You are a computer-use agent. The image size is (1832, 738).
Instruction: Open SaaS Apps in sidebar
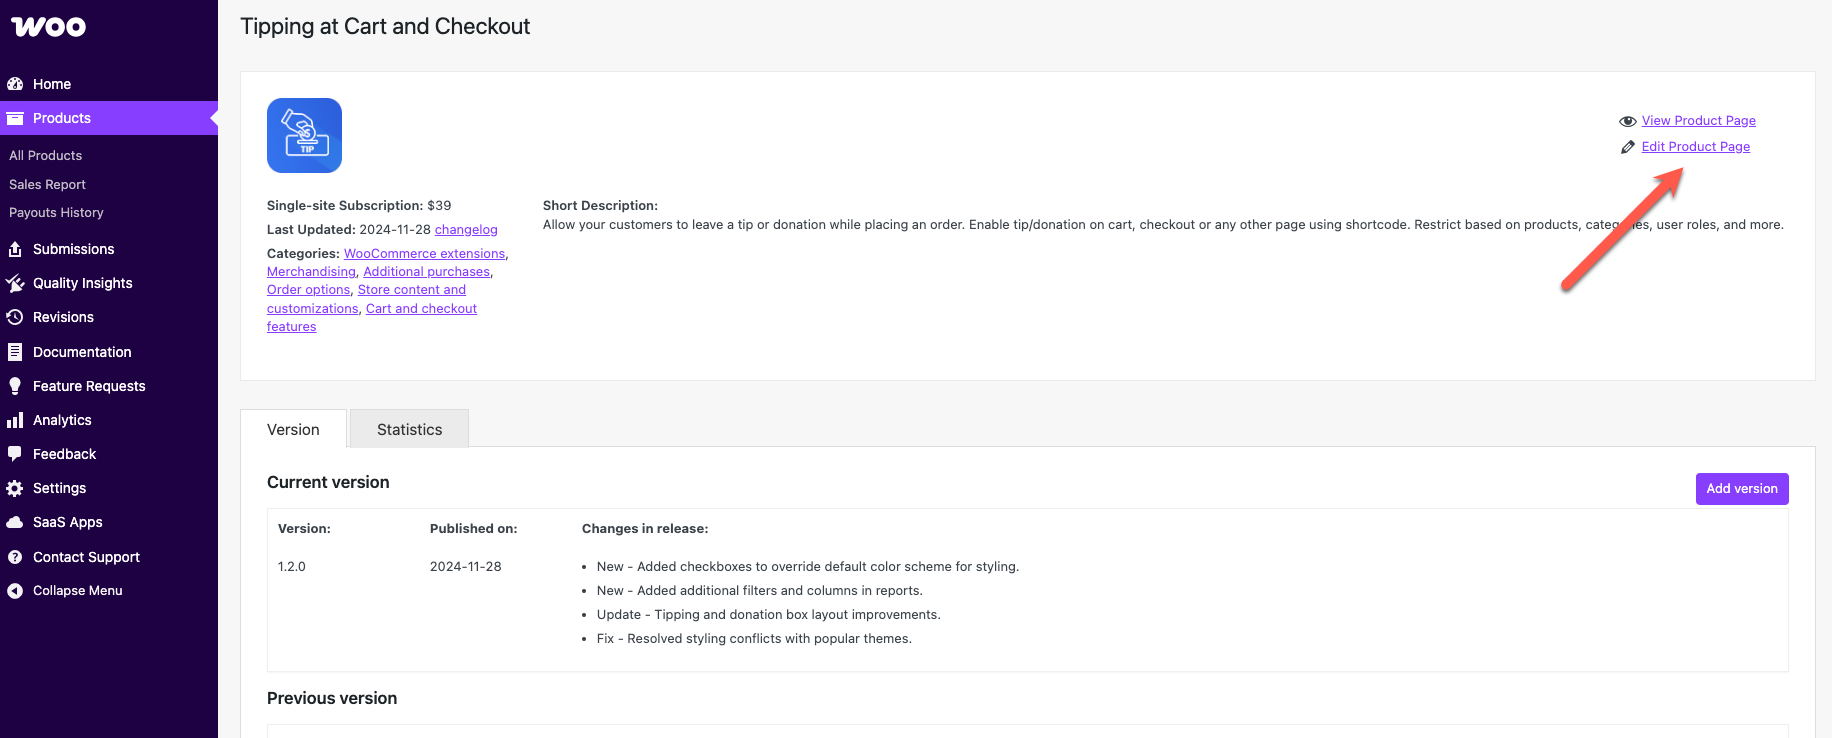pos(109,522)
